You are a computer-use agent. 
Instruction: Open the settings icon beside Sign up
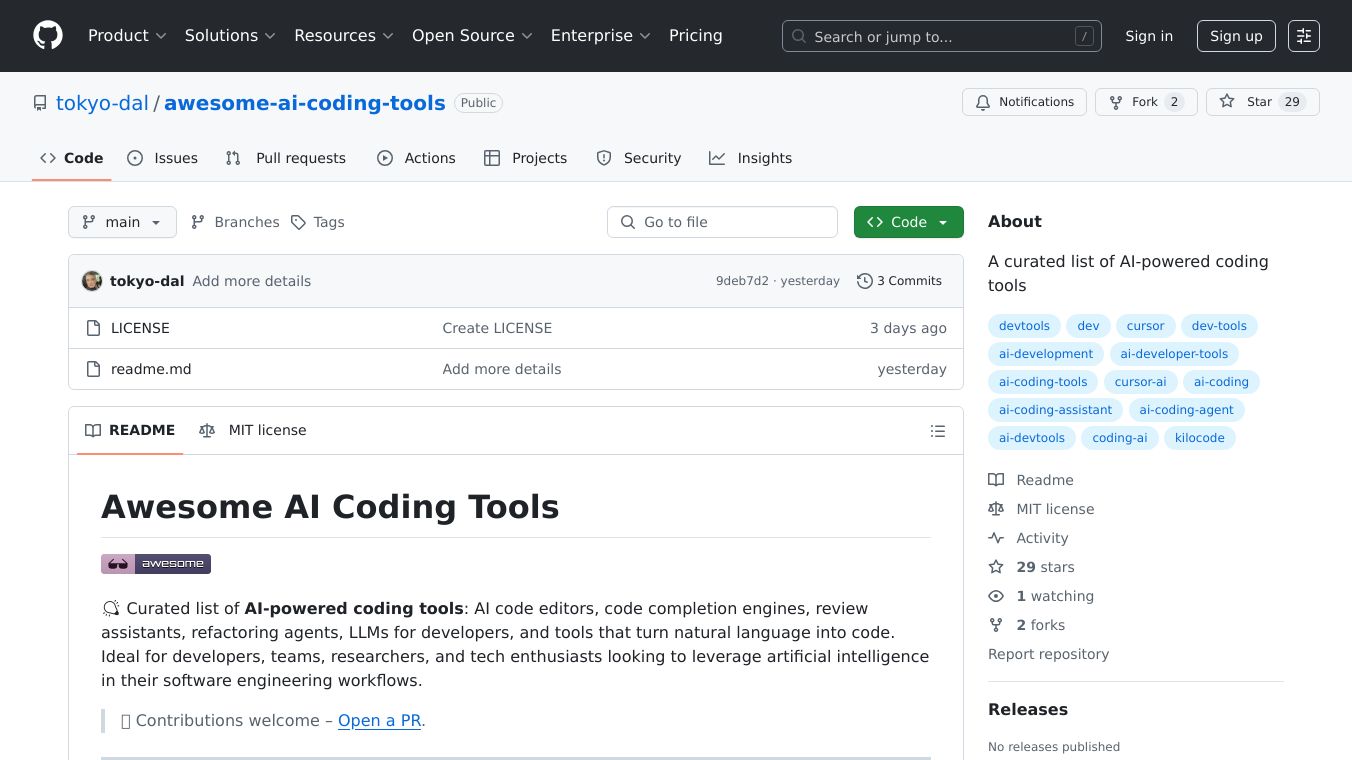pyautogui.click(x=1303, y=36)
